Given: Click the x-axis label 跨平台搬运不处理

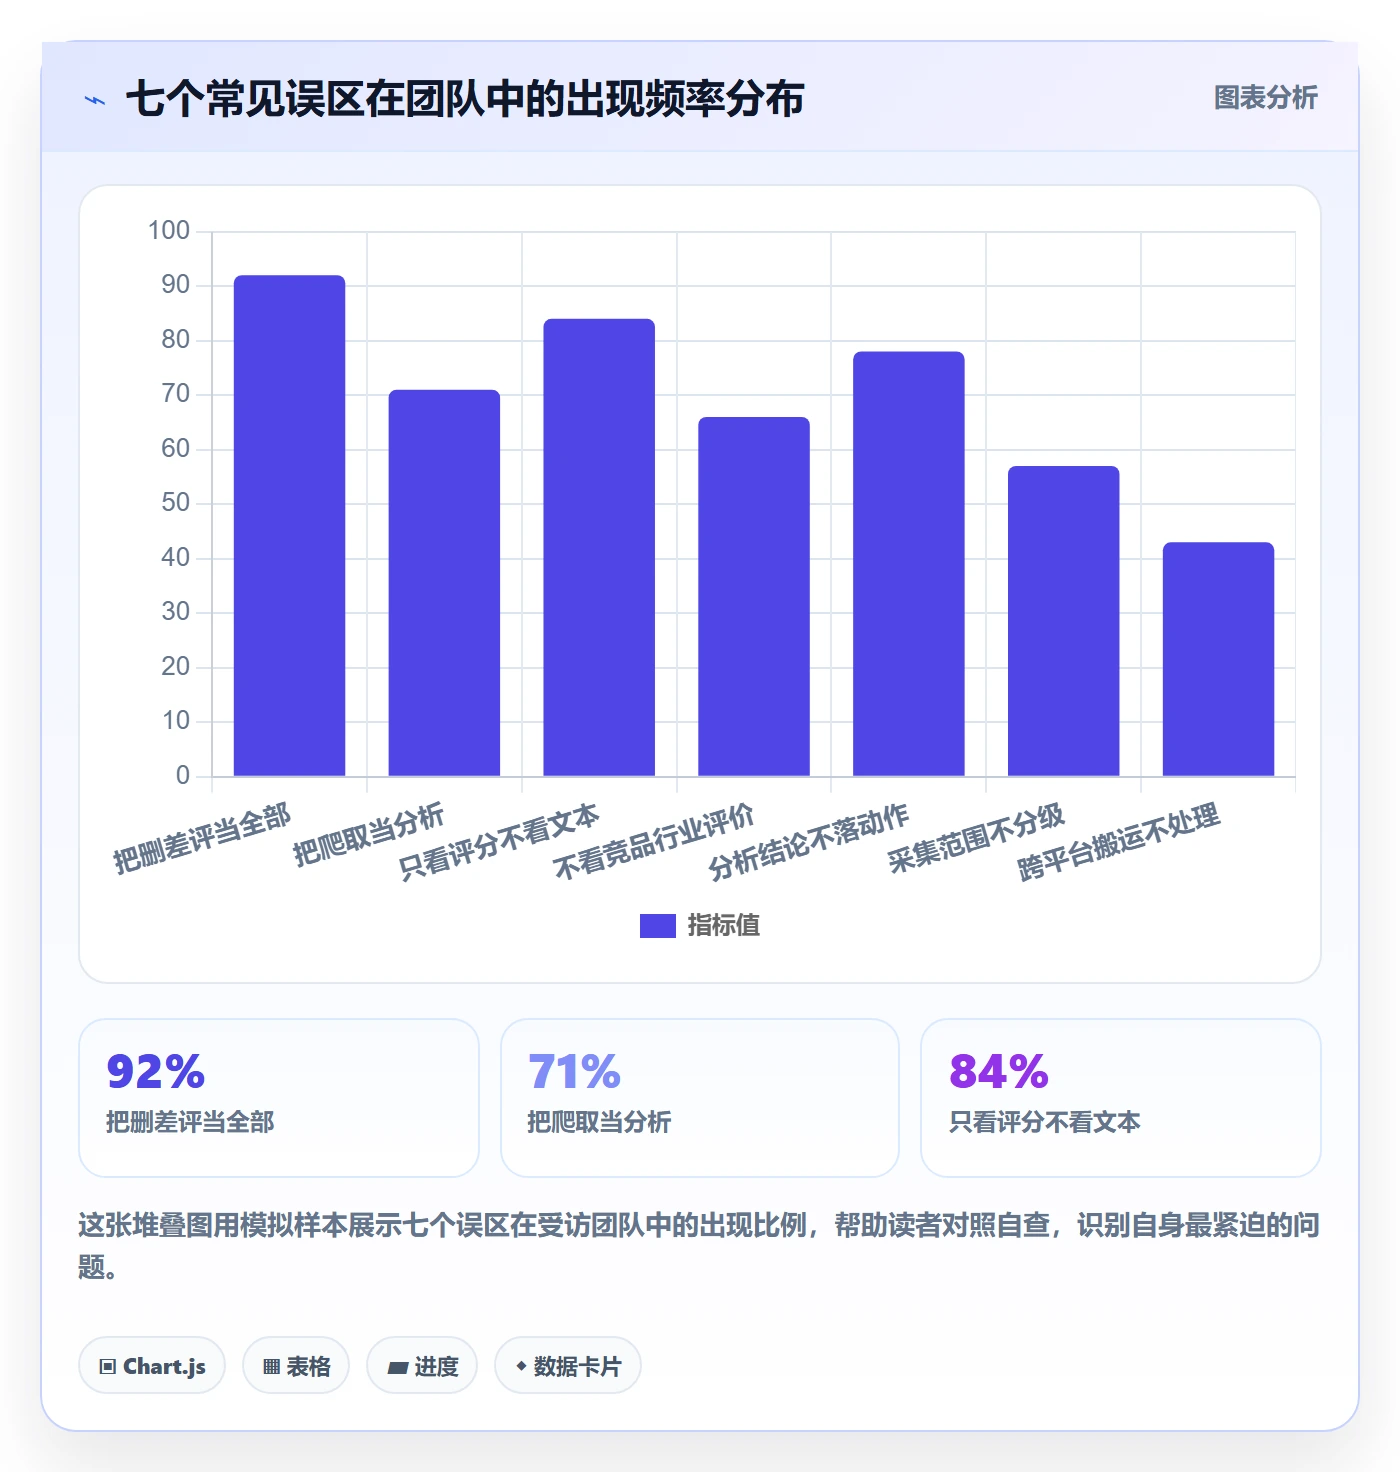Looking at the screenshot, I should (x=1119, y=842).
